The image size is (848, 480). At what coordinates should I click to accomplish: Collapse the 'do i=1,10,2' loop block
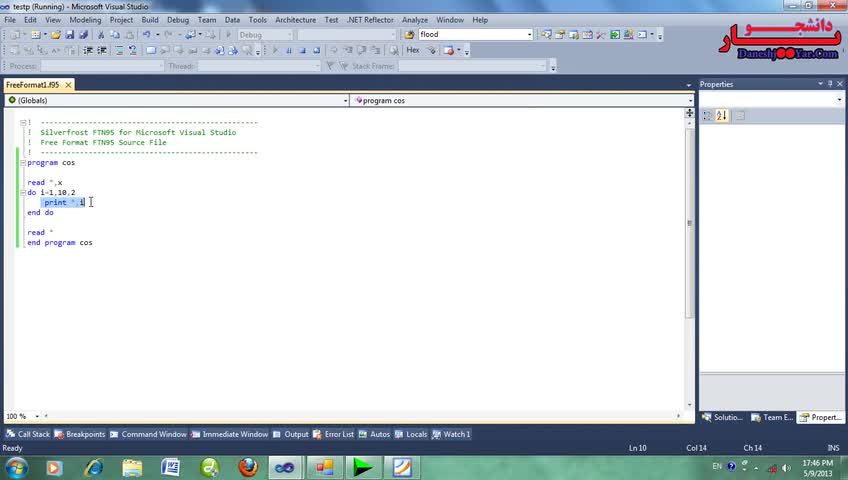coord(23,192)
